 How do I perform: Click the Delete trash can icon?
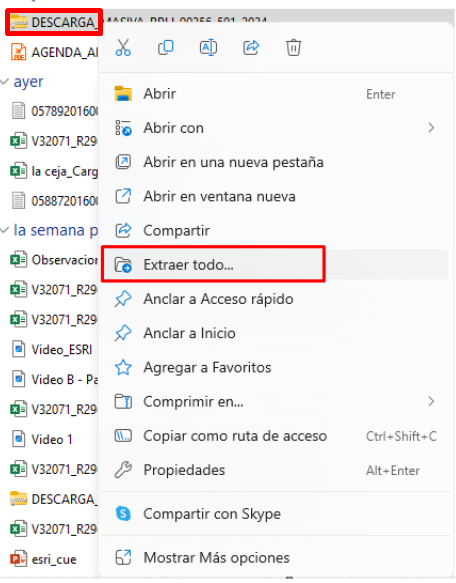(x=293, y=48)
